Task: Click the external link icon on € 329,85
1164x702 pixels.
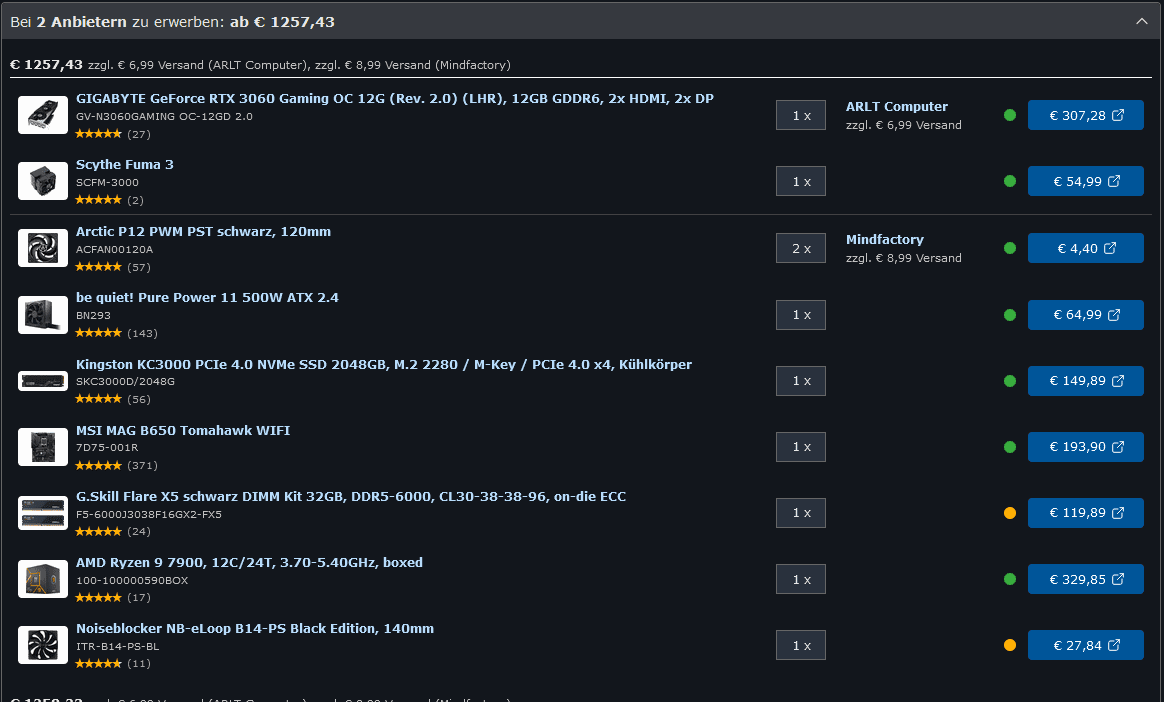Action: point(1118,578)
